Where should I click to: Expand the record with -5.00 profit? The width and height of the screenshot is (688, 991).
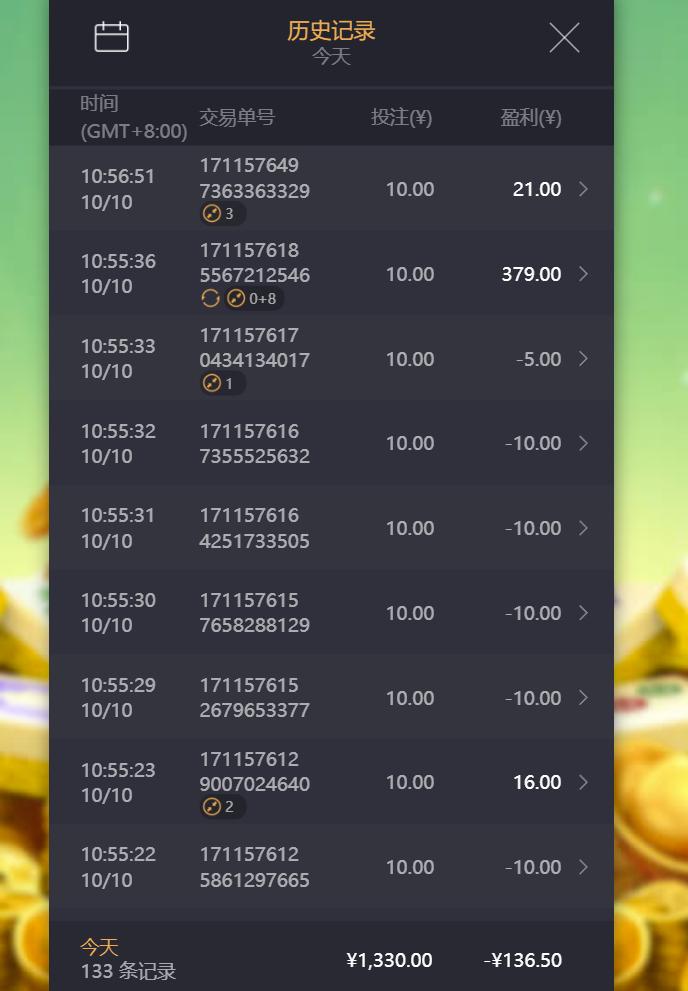coord(584,359)
